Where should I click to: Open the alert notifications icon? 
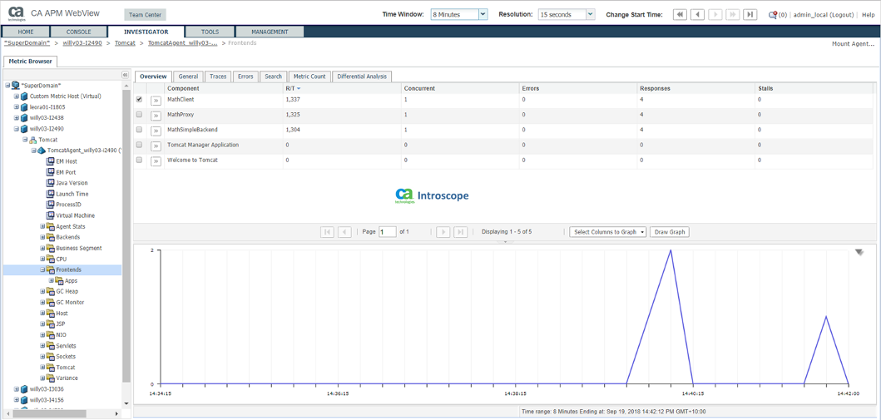(x=773, y=15)
